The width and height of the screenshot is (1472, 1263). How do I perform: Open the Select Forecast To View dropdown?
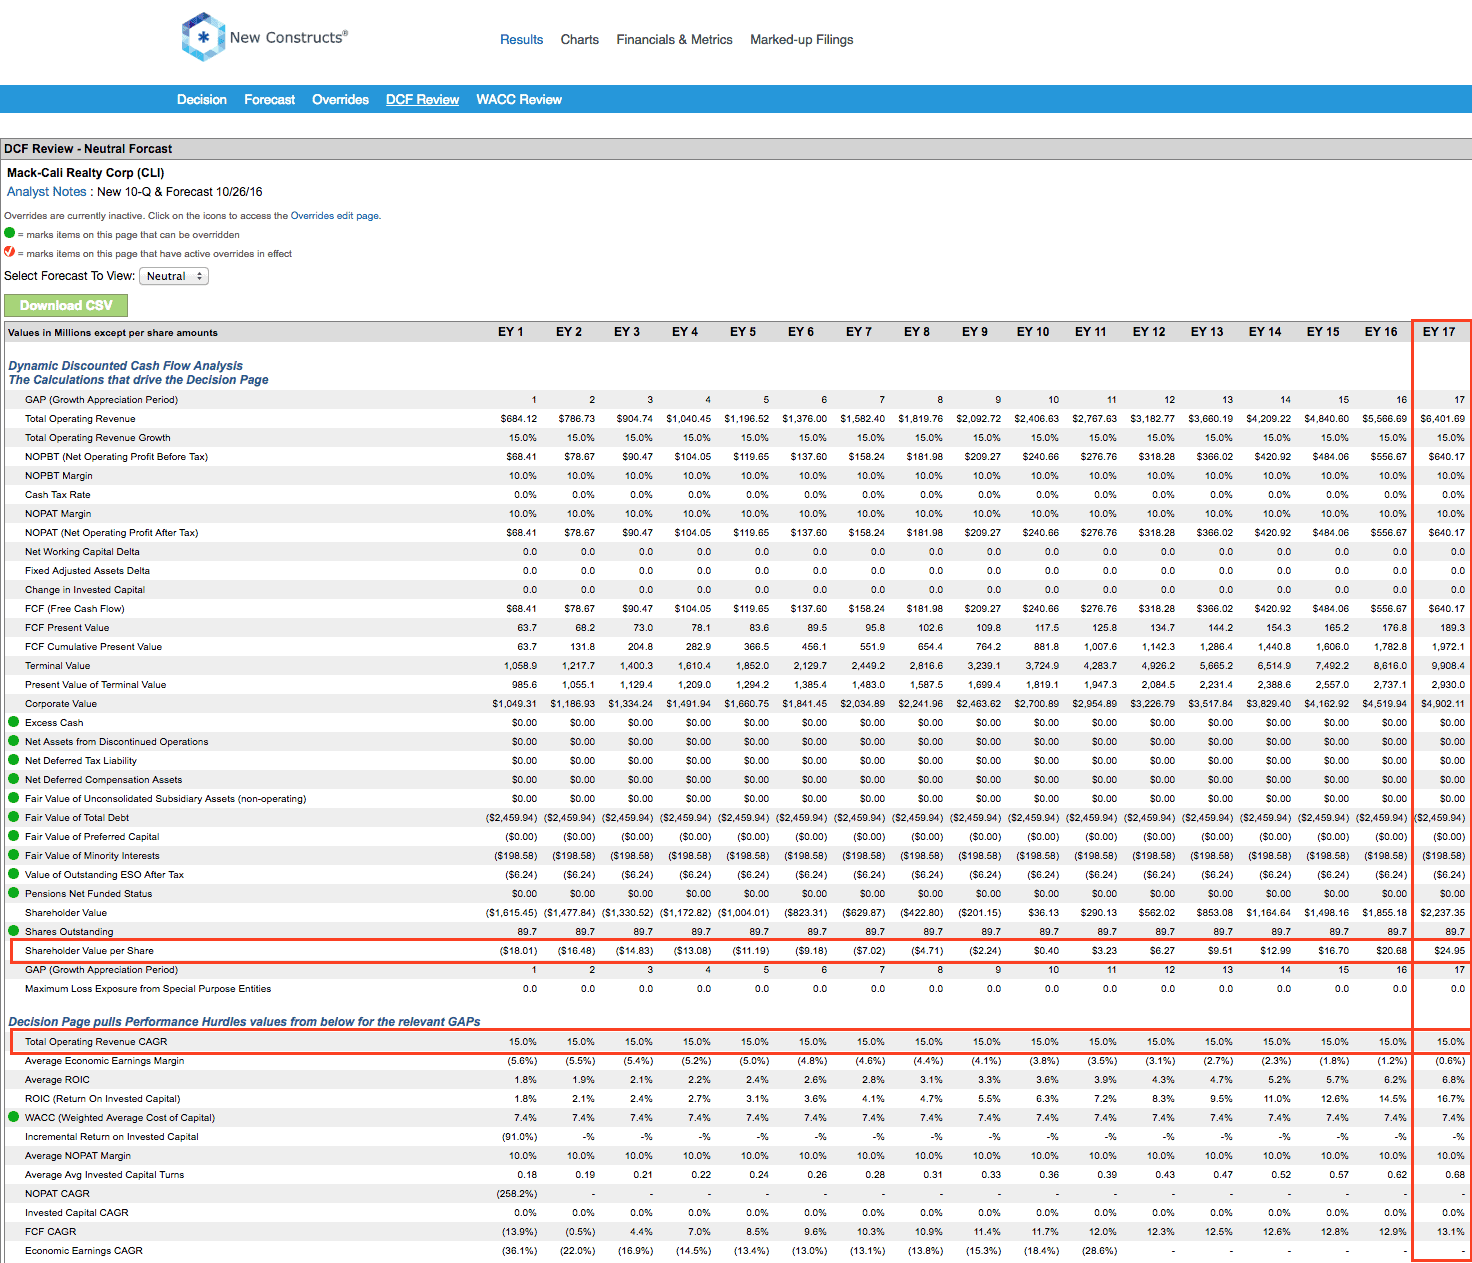pyautogui.click(x=174, y=276)
